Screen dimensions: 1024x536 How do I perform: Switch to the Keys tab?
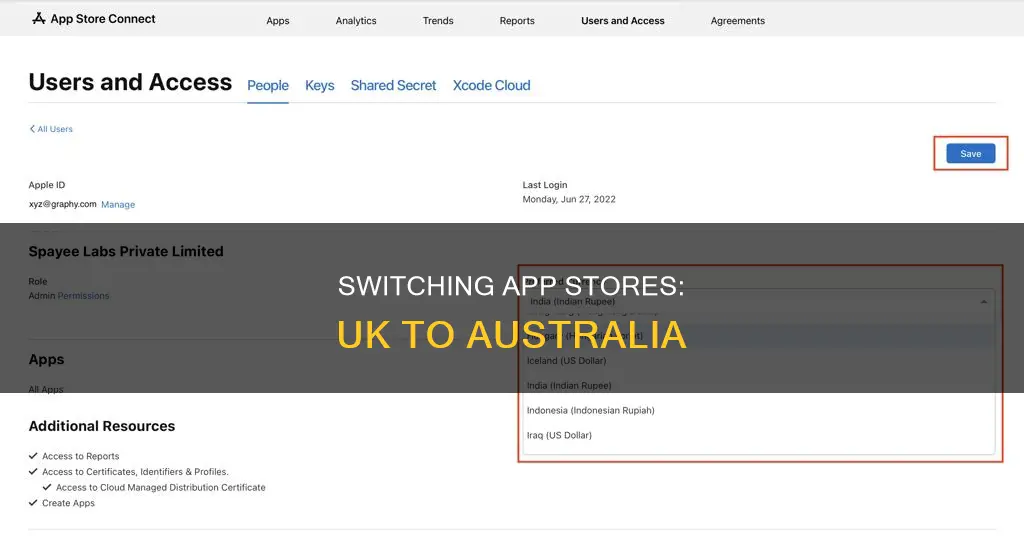(x=319, y=86)
